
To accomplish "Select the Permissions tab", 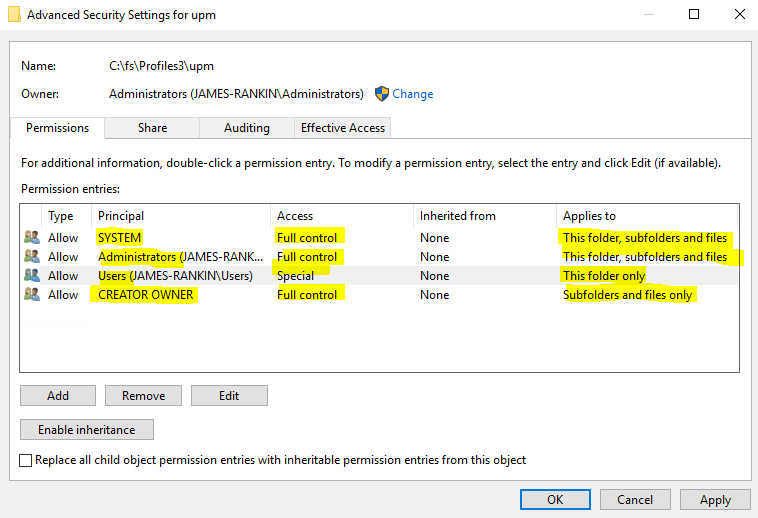I will coord(57,128).
